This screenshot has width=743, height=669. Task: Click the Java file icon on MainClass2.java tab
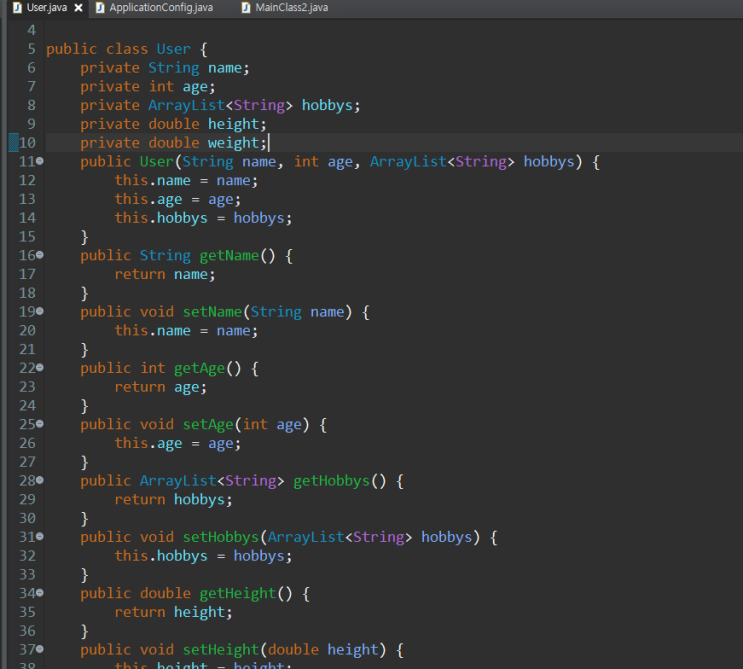click(x=246, y=8)
